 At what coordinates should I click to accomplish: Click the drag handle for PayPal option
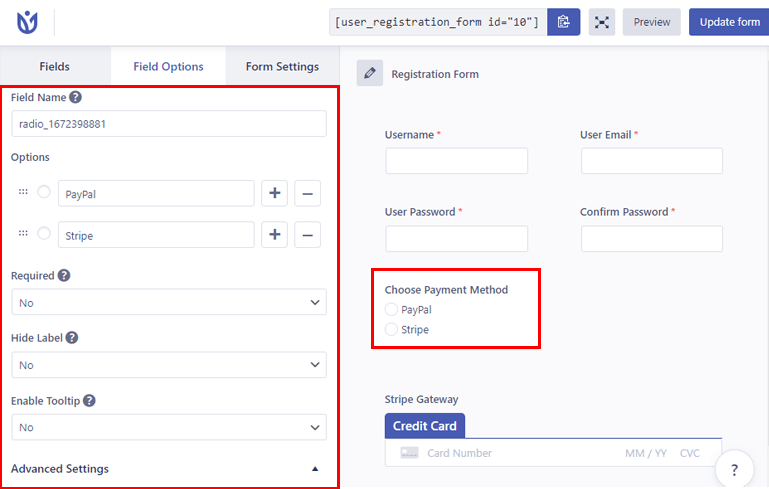23,193
